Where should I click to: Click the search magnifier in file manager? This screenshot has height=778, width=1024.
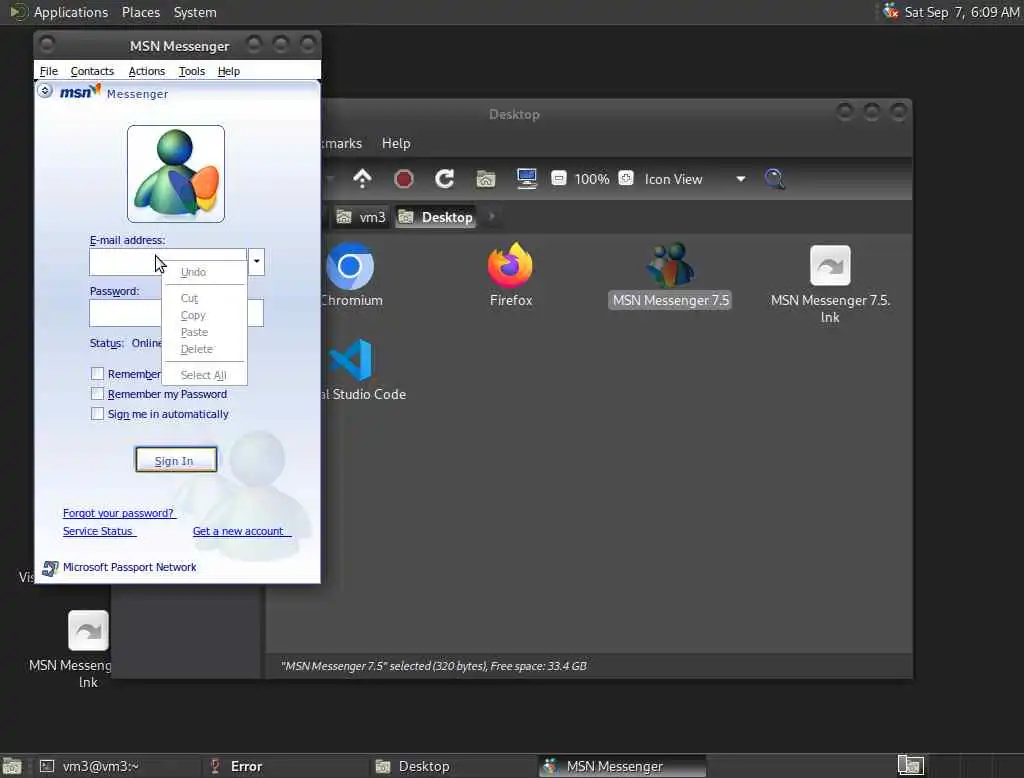(x=775, y=178)
